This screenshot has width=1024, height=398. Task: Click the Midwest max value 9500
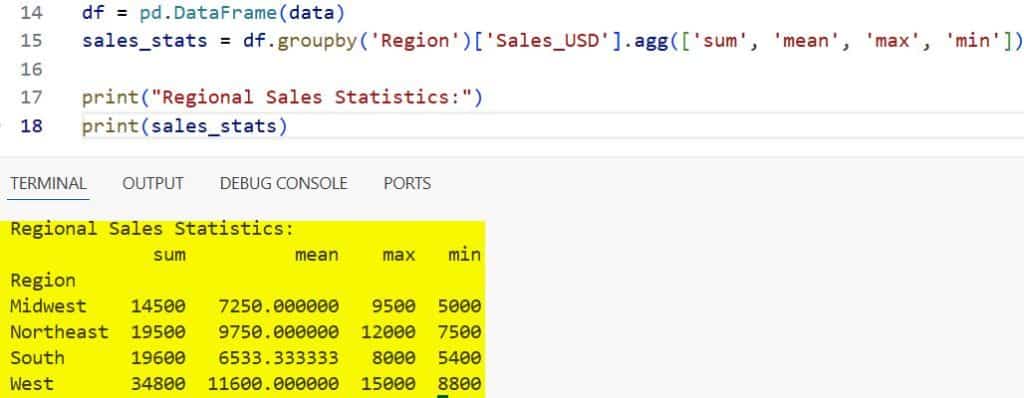394,307
